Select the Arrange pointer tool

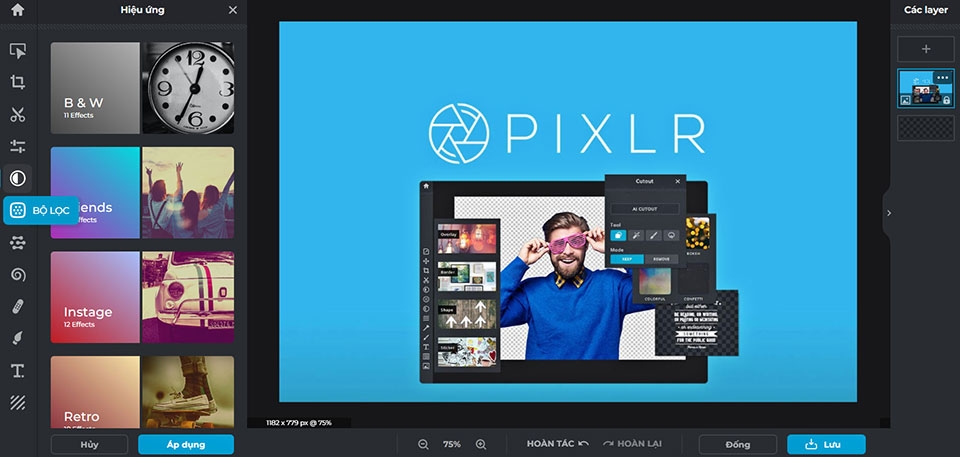coord(18,51)
